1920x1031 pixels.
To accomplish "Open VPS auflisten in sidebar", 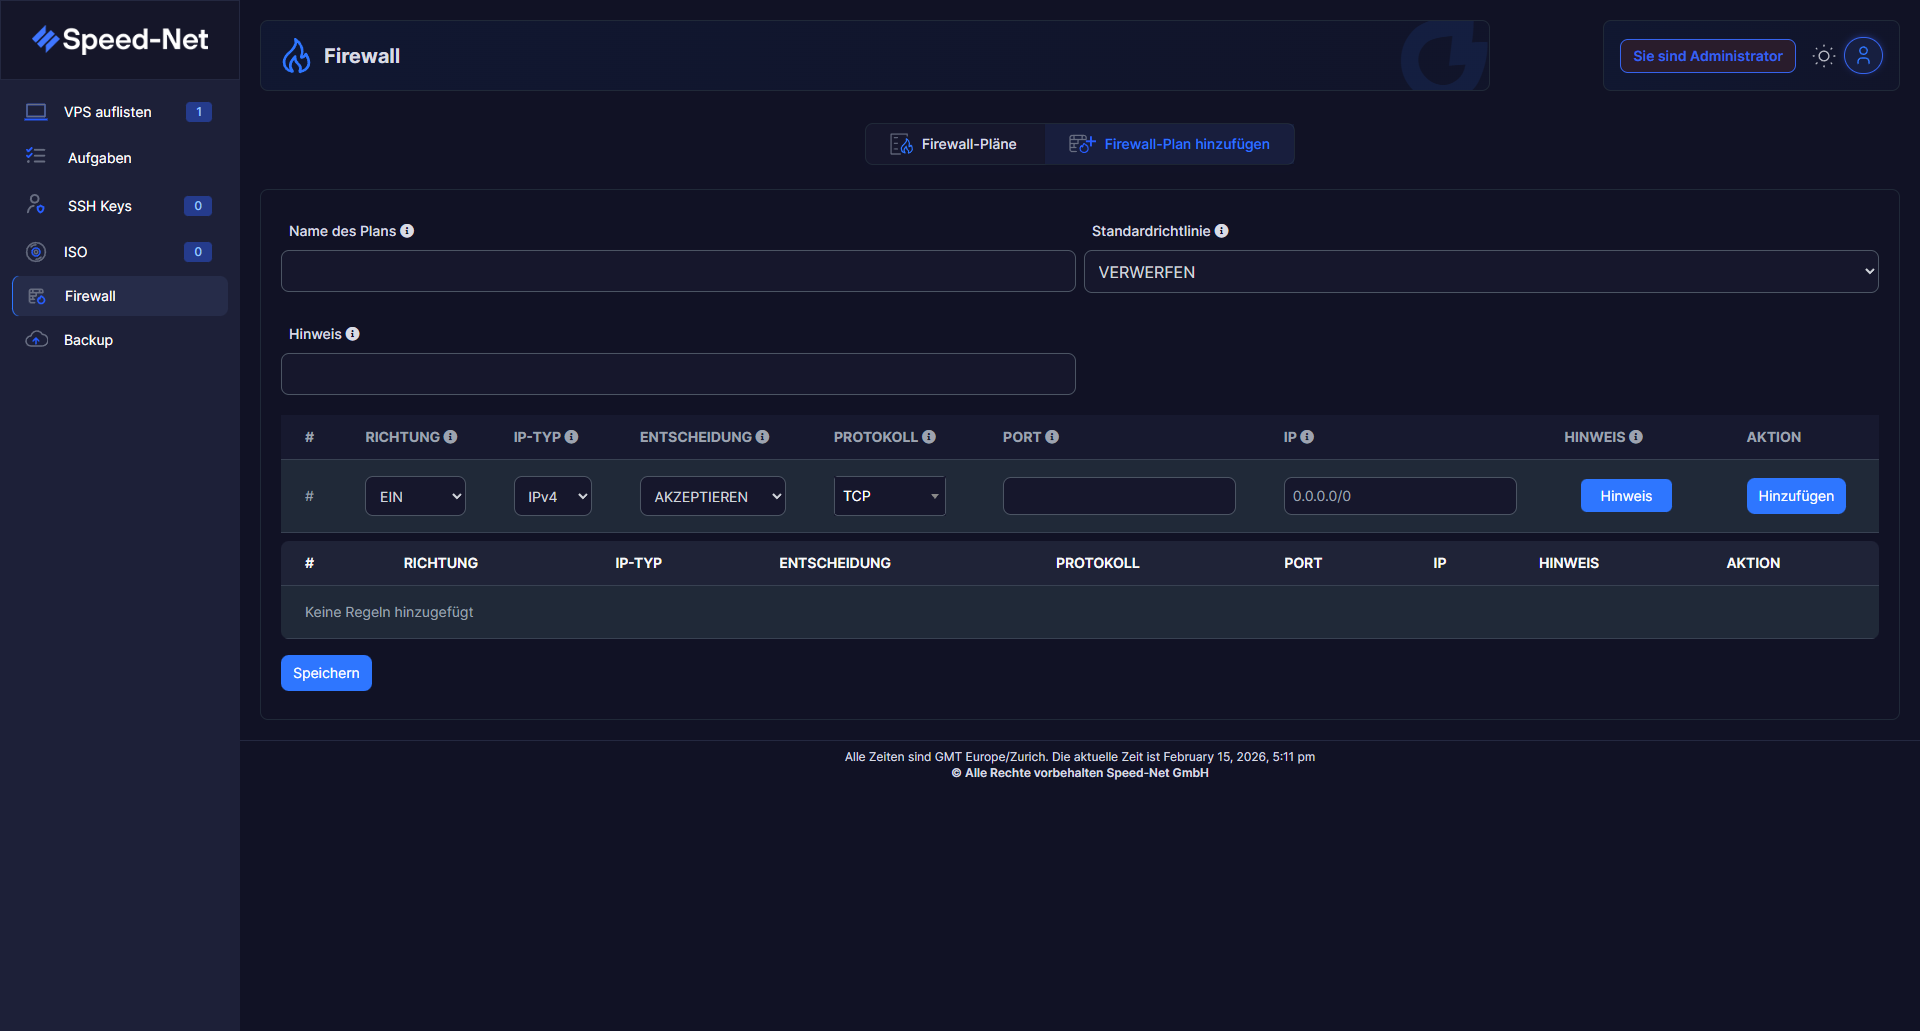I will tap(120, 112).
